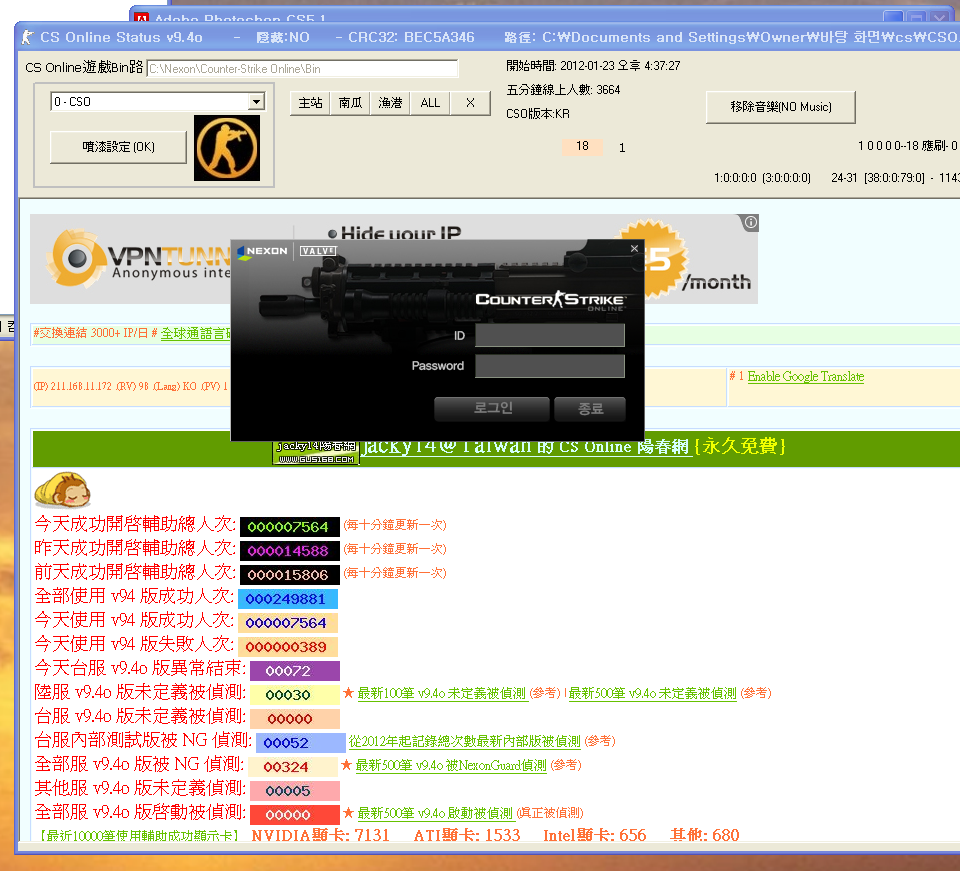
Task: Click the pink 00005 counter
Action: 294,791
